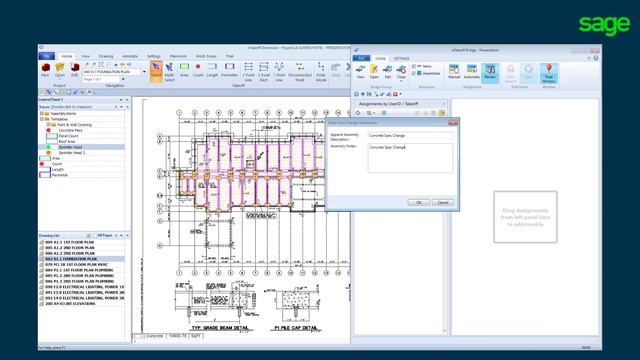Open the SETTINGS tab in Bridge window
The height and width of the screenshot is (360, 640).
(x=401, y=59)
